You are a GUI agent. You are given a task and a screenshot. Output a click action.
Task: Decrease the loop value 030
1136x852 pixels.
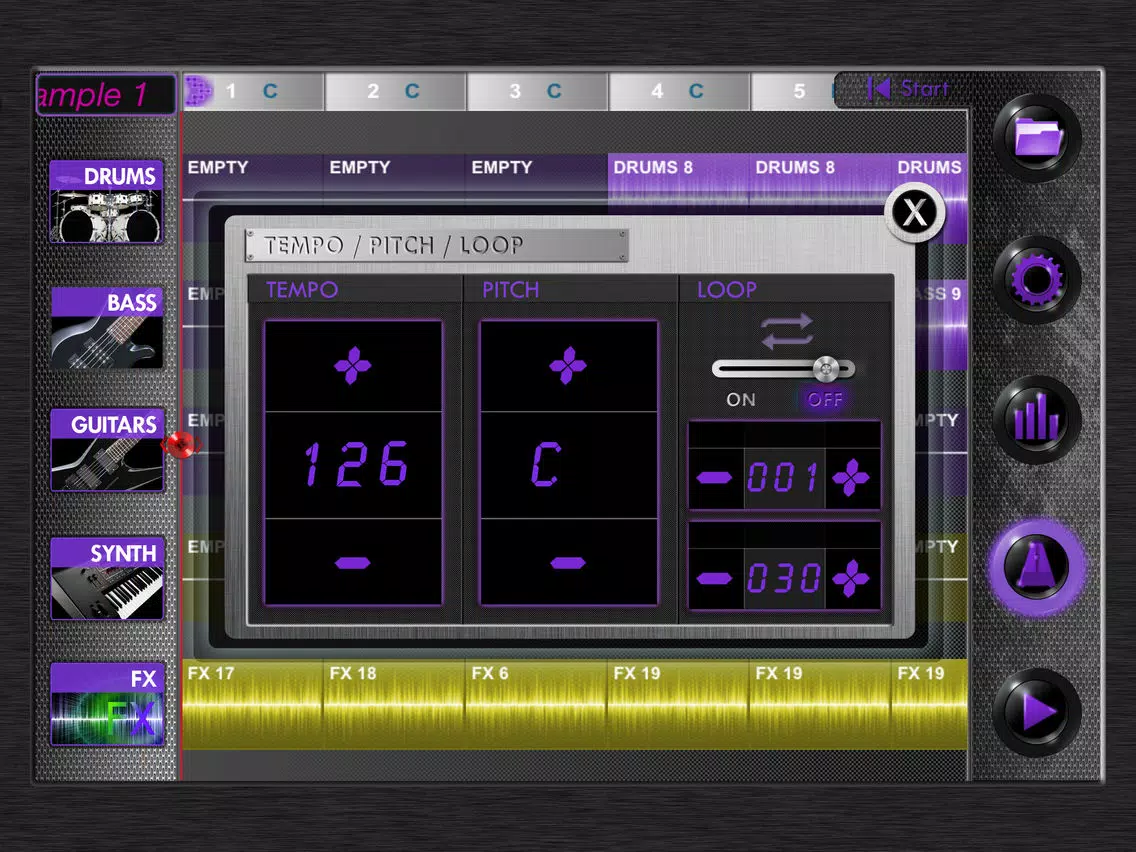click(715, 577)
